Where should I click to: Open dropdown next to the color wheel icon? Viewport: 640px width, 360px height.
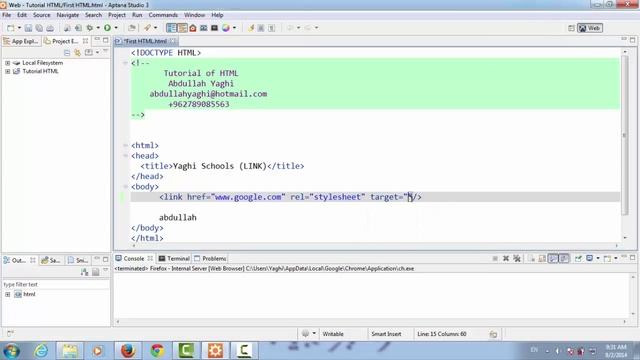coord(234,28)
